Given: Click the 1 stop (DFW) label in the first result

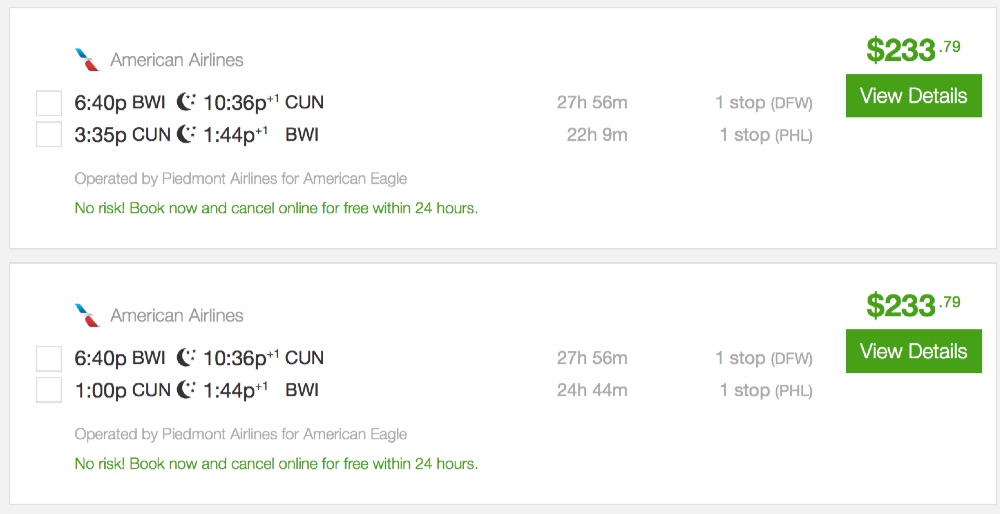Looking at the screenshot, I should coord(763,103).
